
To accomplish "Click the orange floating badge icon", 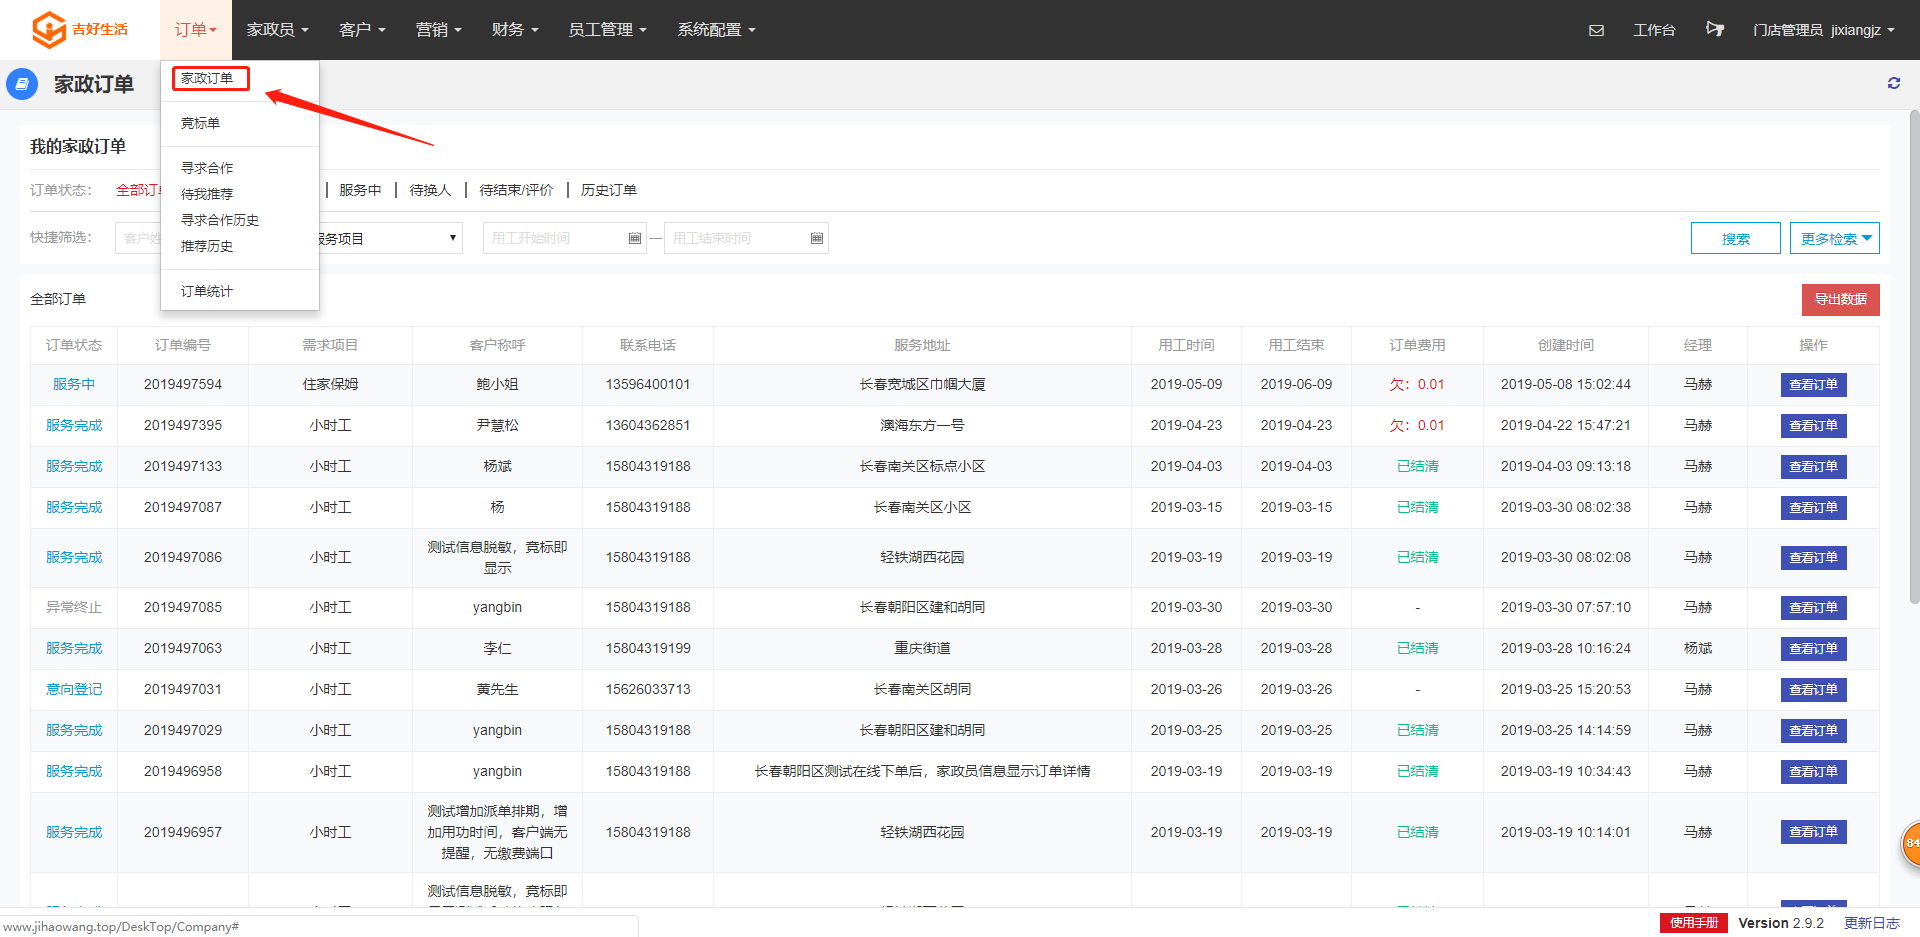I will (x=1910, y=843).
